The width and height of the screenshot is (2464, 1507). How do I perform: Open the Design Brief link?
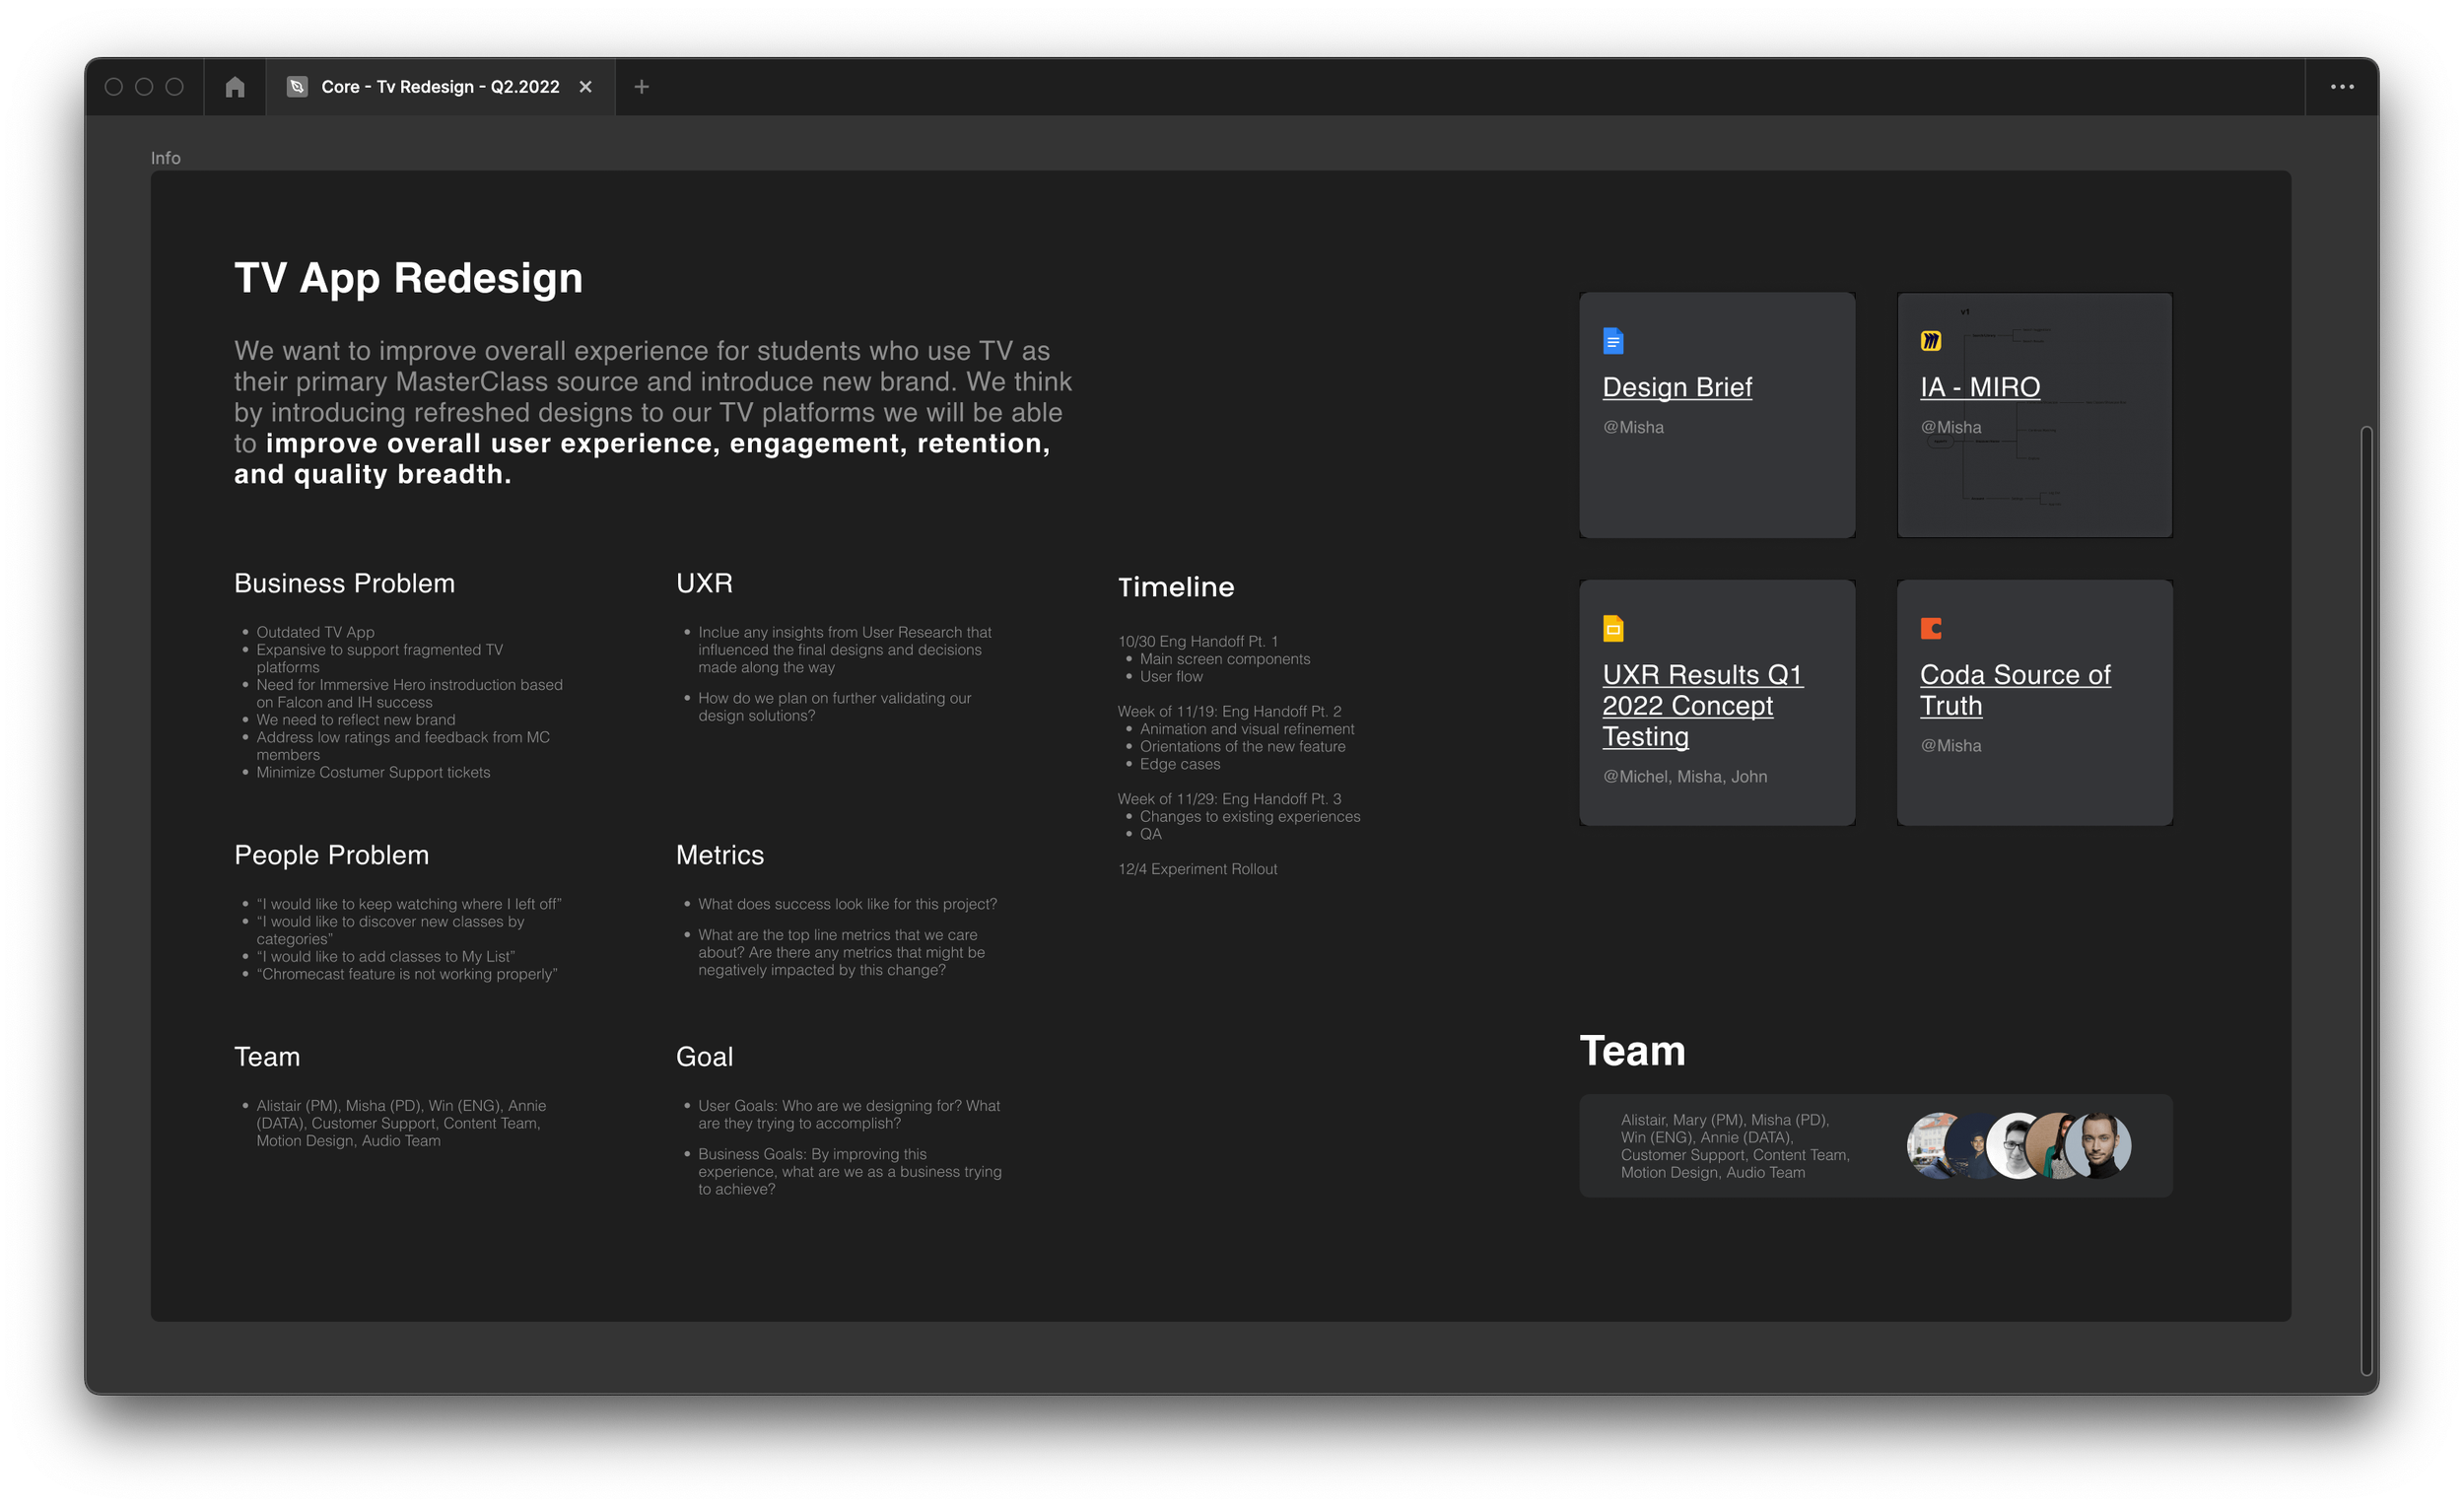1677,387
